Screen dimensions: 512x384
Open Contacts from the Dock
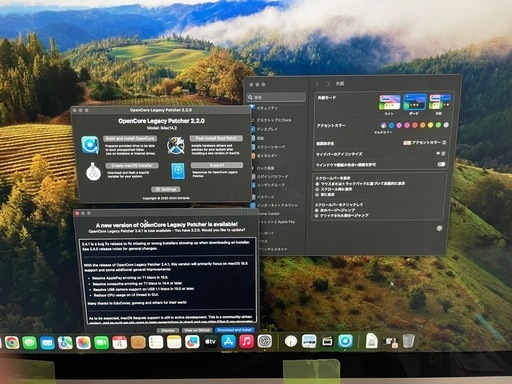[x=138, y=342]
